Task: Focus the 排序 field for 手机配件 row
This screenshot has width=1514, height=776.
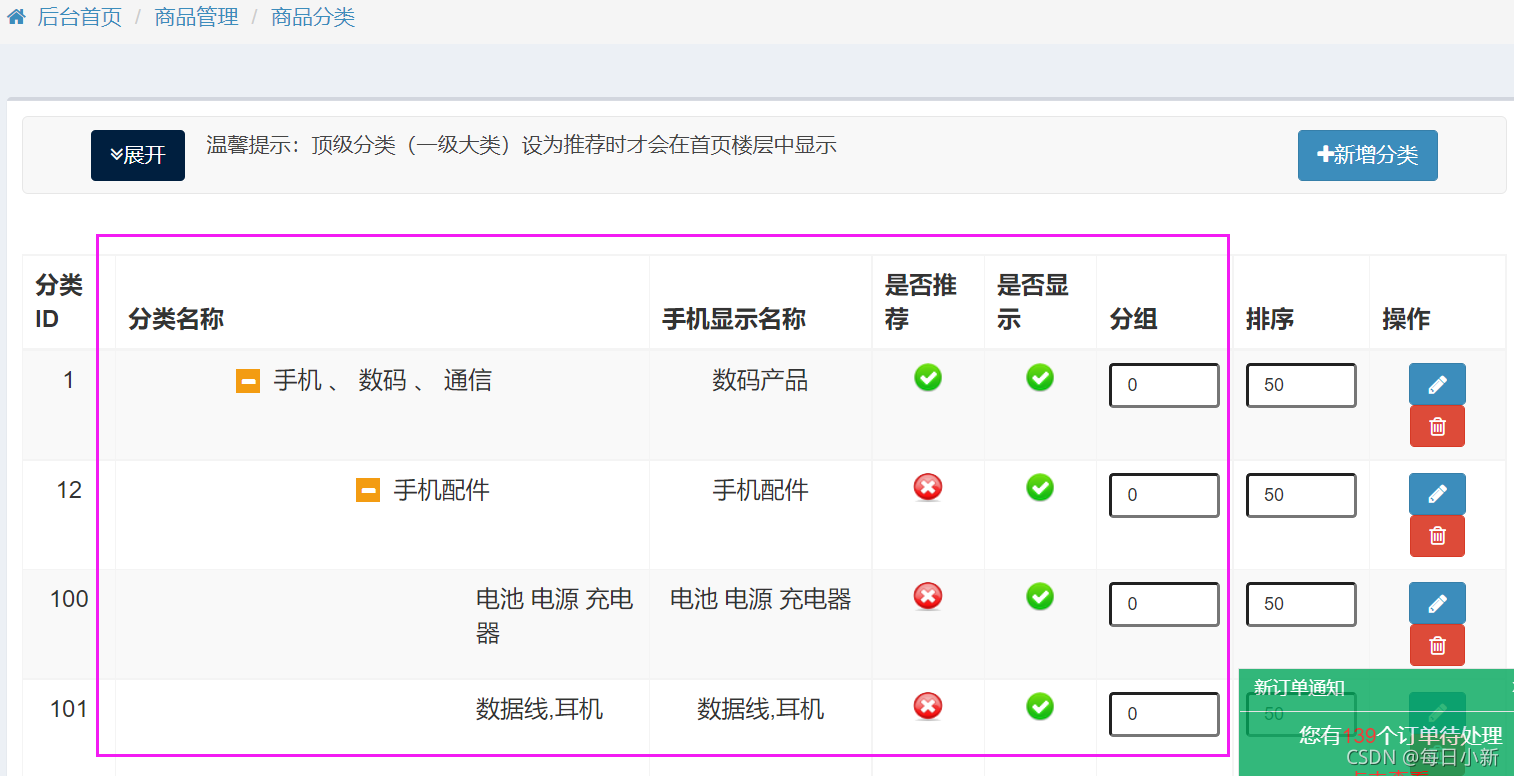Action: (1301, 495)
